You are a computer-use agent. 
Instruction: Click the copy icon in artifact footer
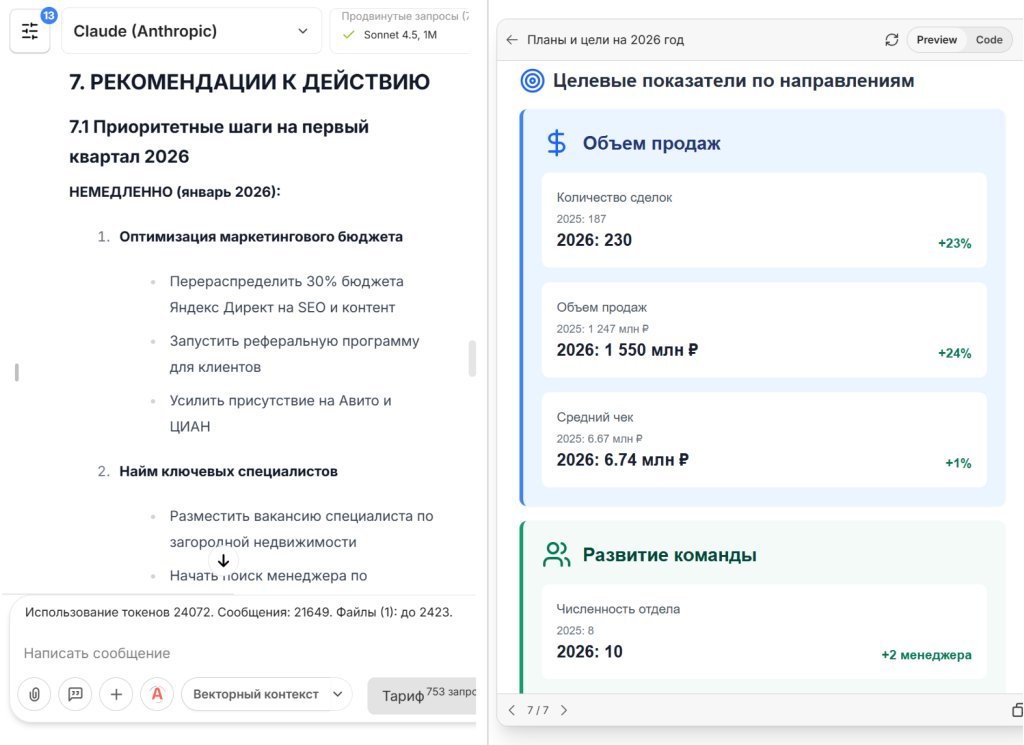(x=1016, y=710)
